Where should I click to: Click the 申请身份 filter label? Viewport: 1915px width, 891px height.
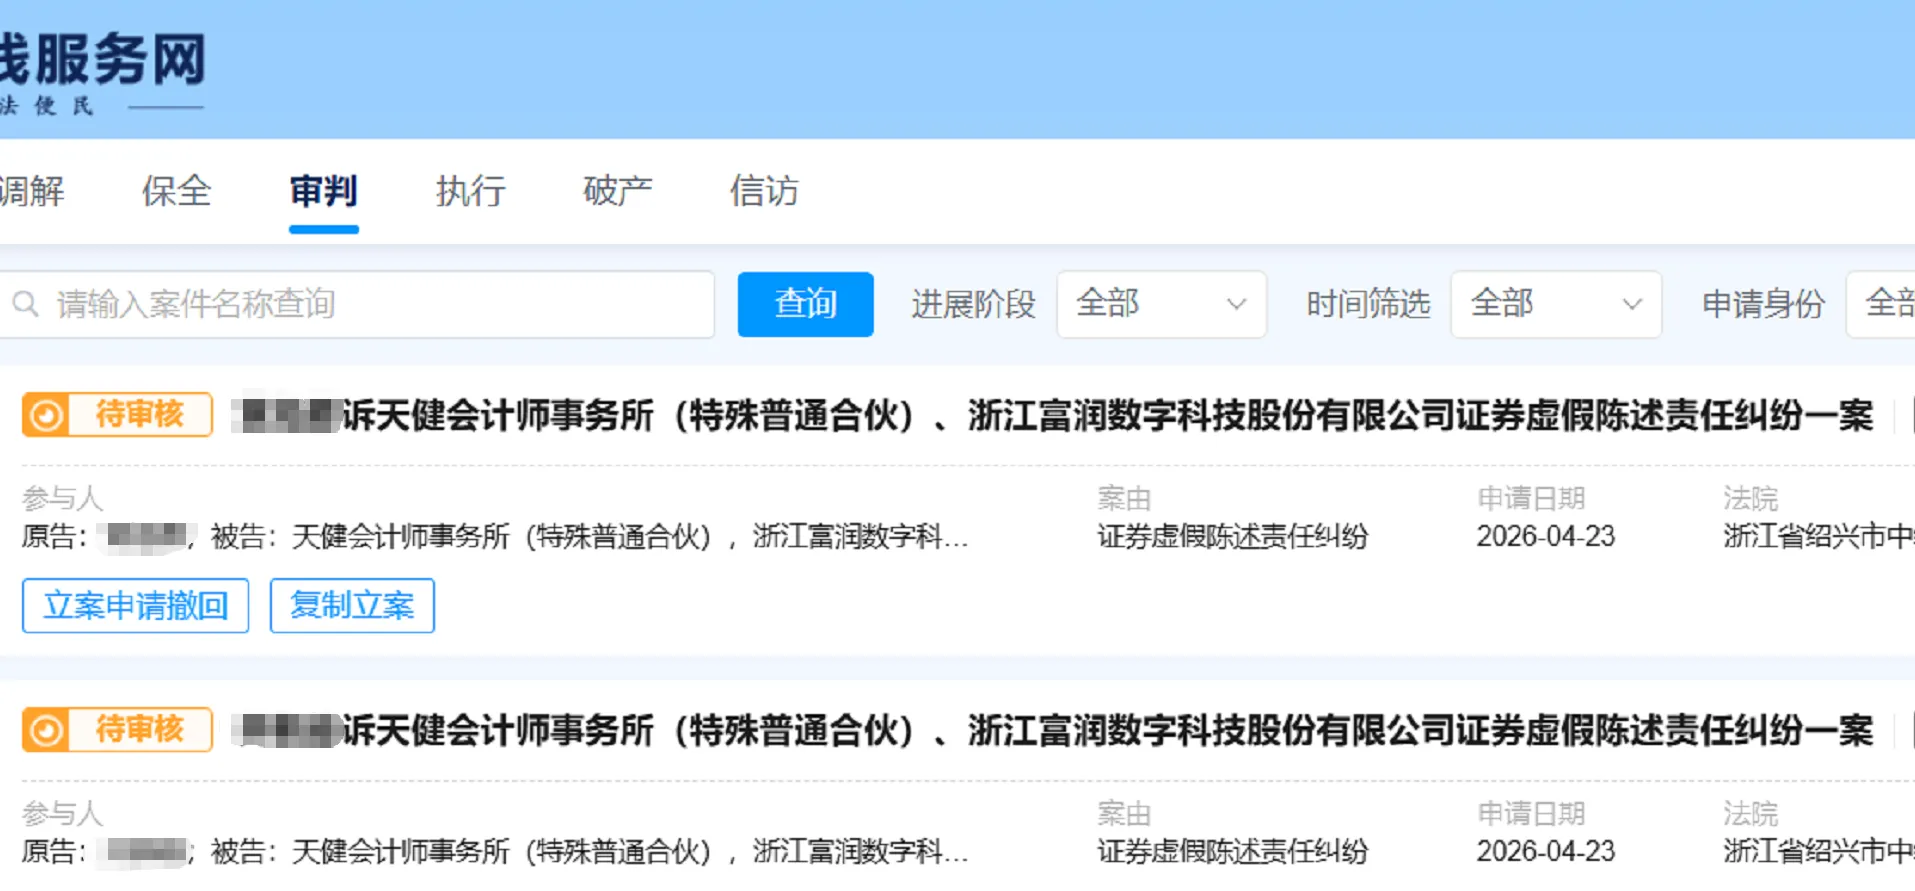coord(1763,304)
